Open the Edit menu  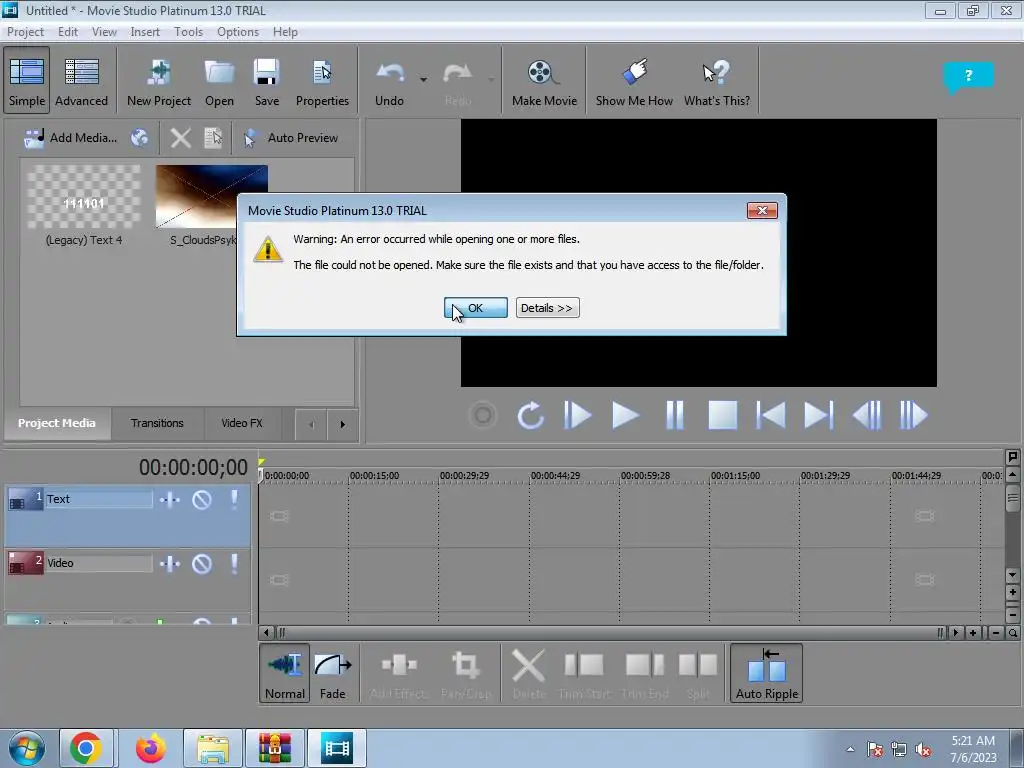(68, 32)
